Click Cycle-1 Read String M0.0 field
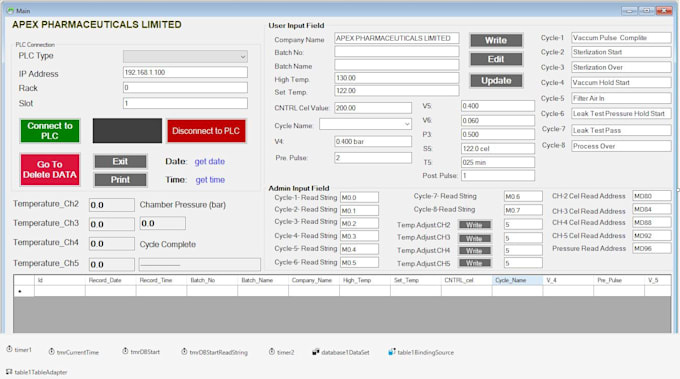 coord(359,197)
